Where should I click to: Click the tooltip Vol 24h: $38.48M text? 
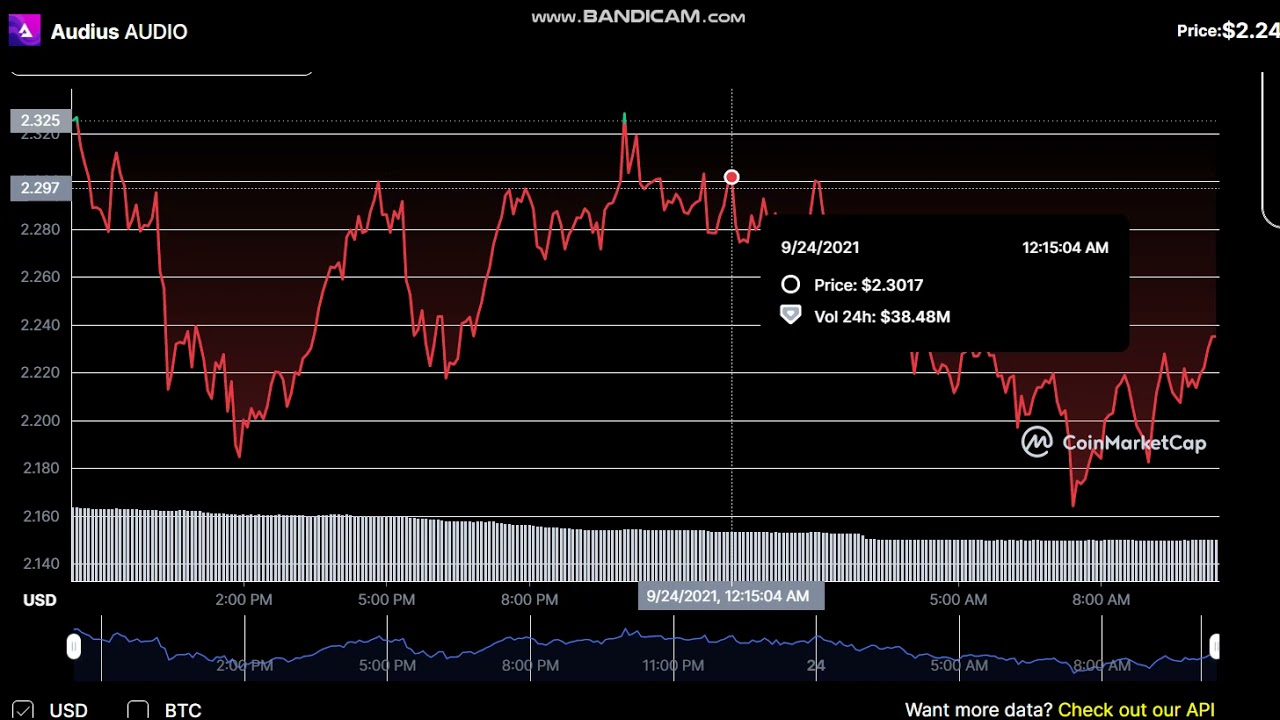882,317
